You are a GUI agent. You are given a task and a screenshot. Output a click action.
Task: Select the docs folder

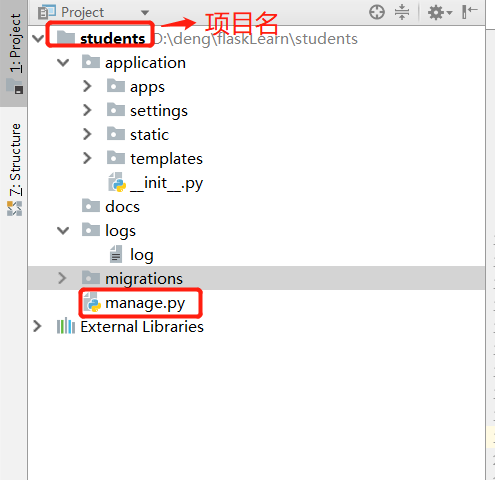122,207
